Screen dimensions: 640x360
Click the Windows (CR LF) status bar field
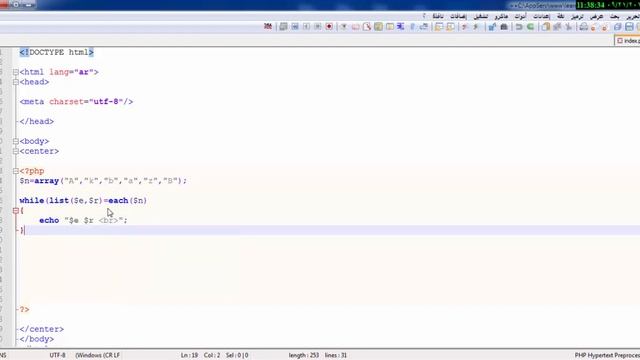click(x=98, y=355)
